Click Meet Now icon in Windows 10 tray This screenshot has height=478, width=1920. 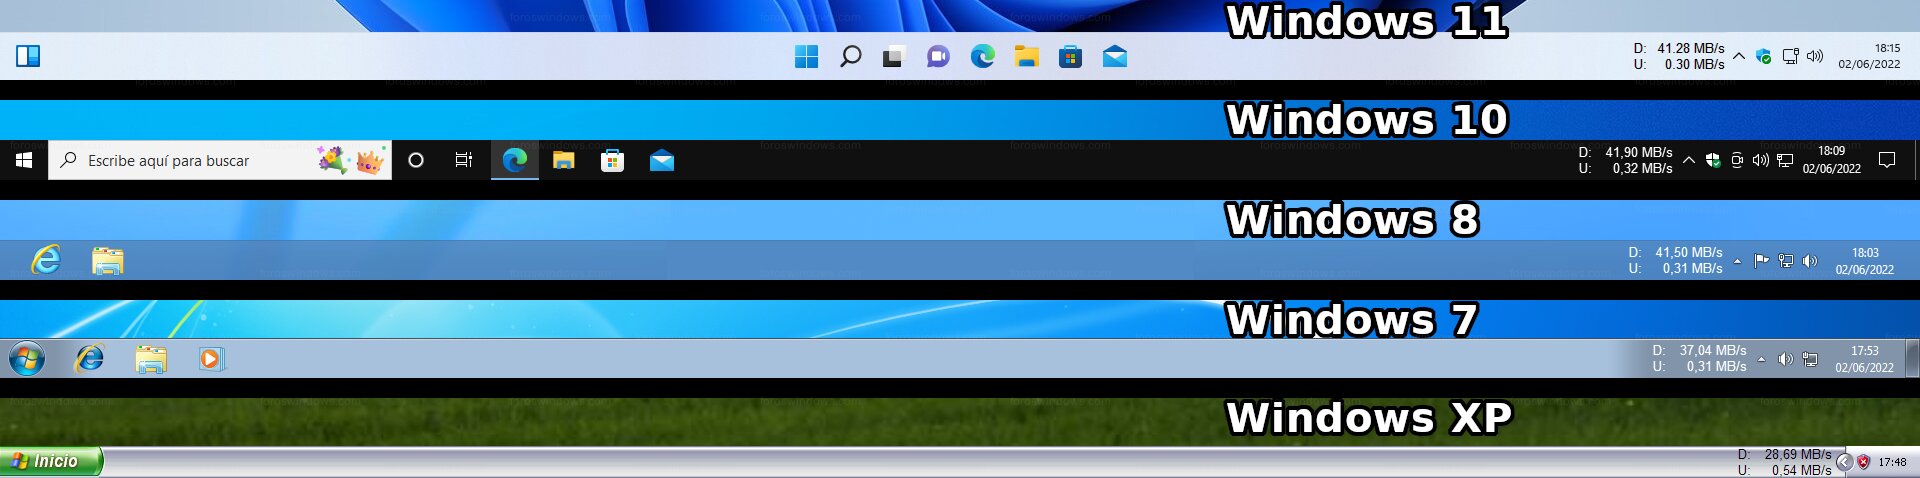pos(1737,160)
